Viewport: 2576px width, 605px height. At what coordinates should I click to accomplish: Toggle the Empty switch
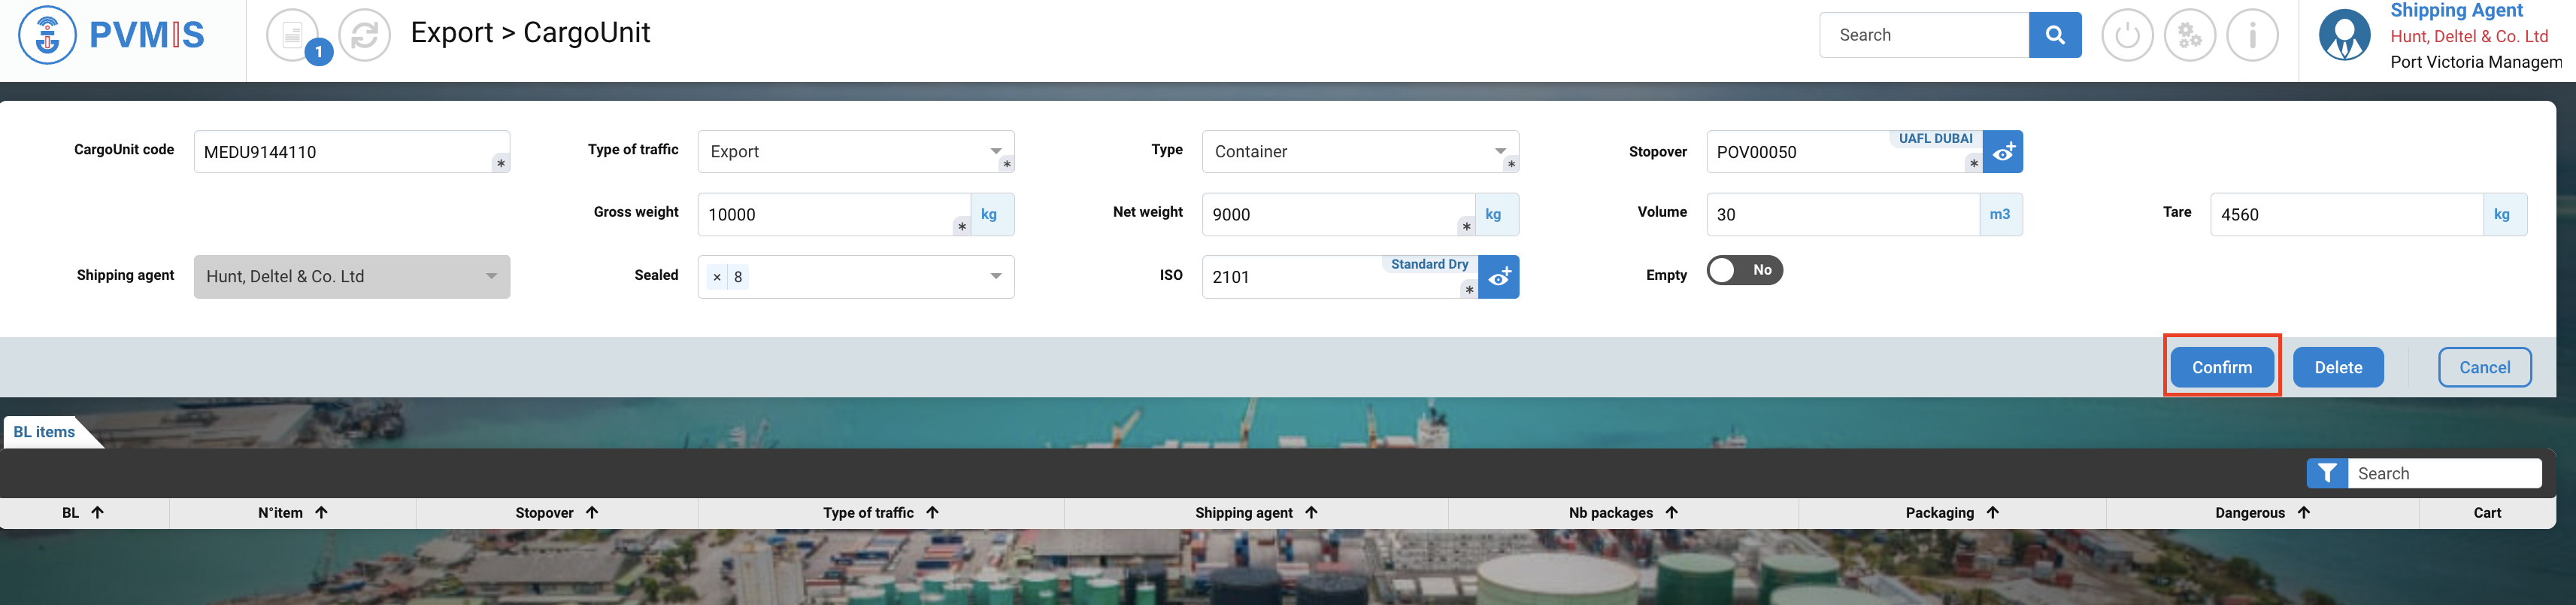(1744, 271)
